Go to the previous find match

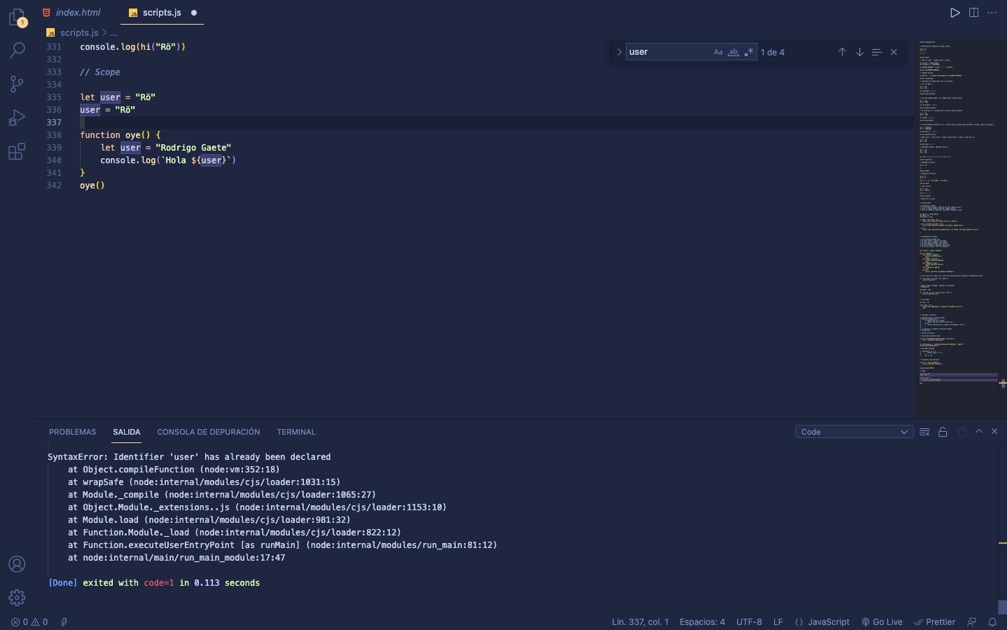pos(842,52)
